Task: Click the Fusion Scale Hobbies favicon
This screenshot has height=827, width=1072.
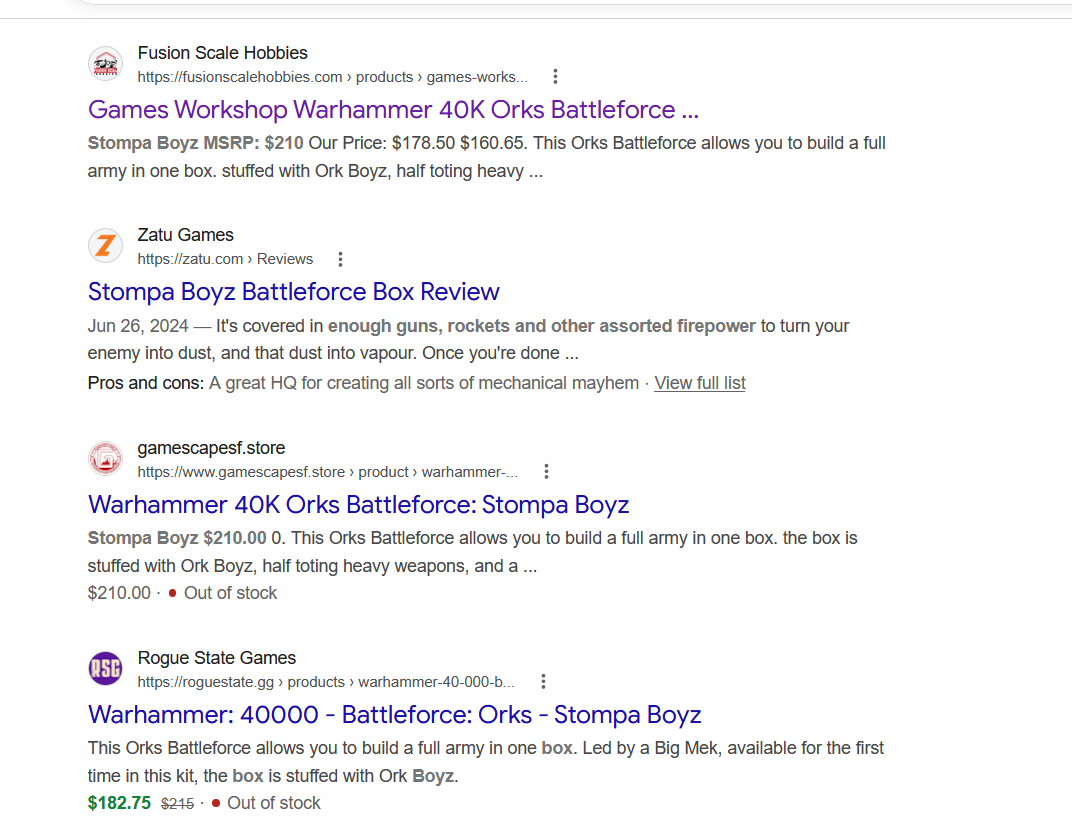Action: tap(105, 64)
